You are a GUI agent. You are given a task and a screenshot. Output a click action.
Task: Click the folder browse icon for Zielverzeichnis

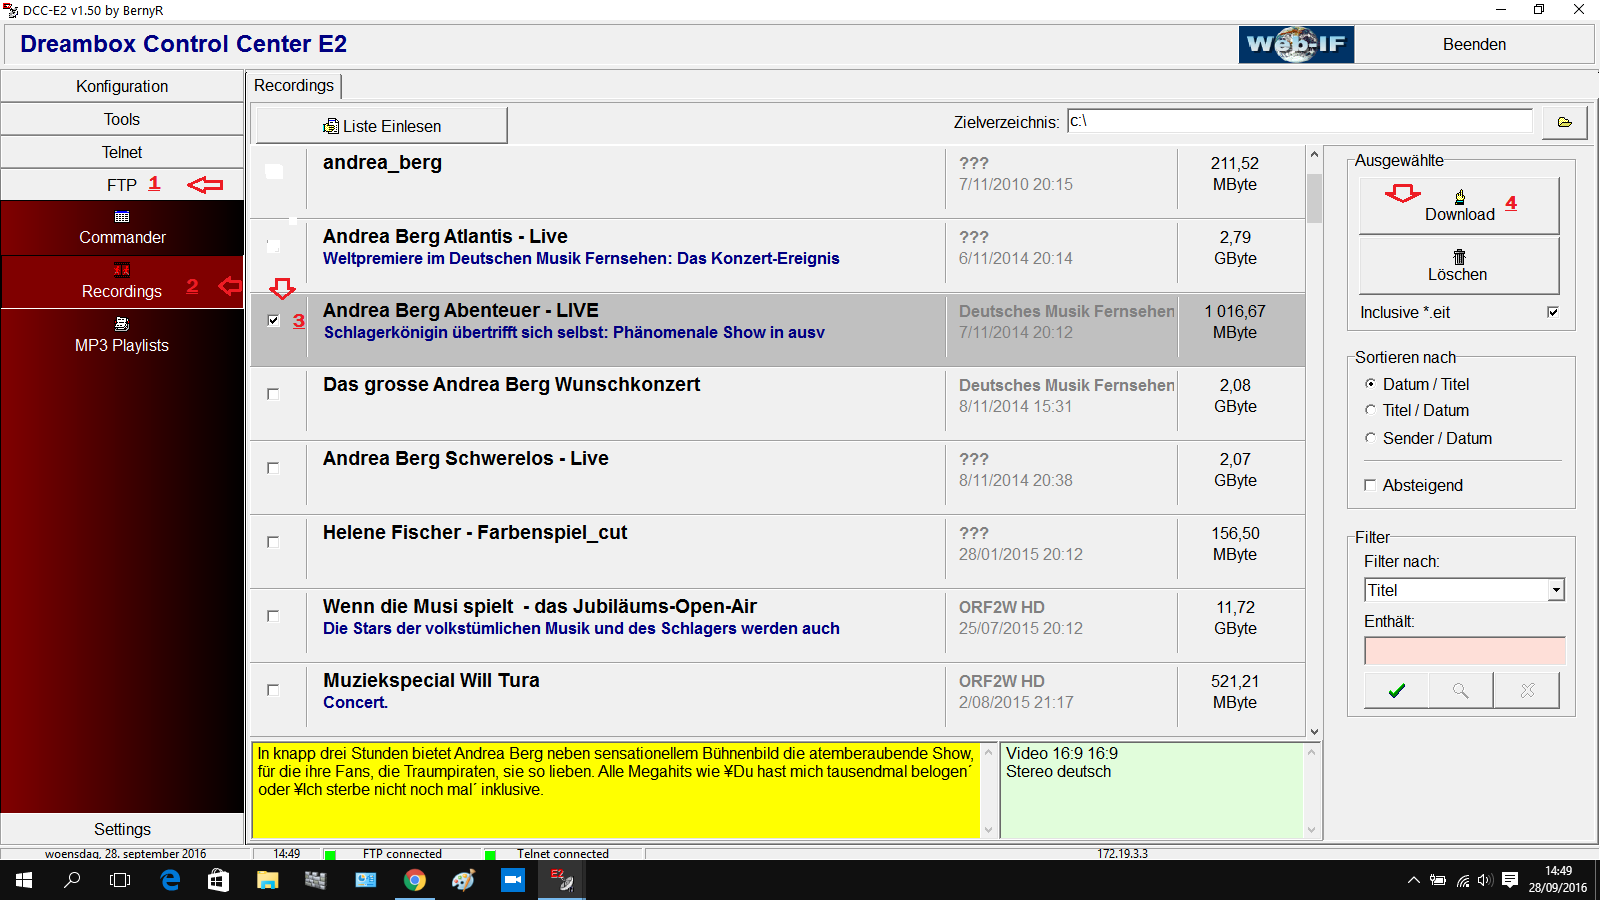pyautogui.click(x=1565, y=122)
